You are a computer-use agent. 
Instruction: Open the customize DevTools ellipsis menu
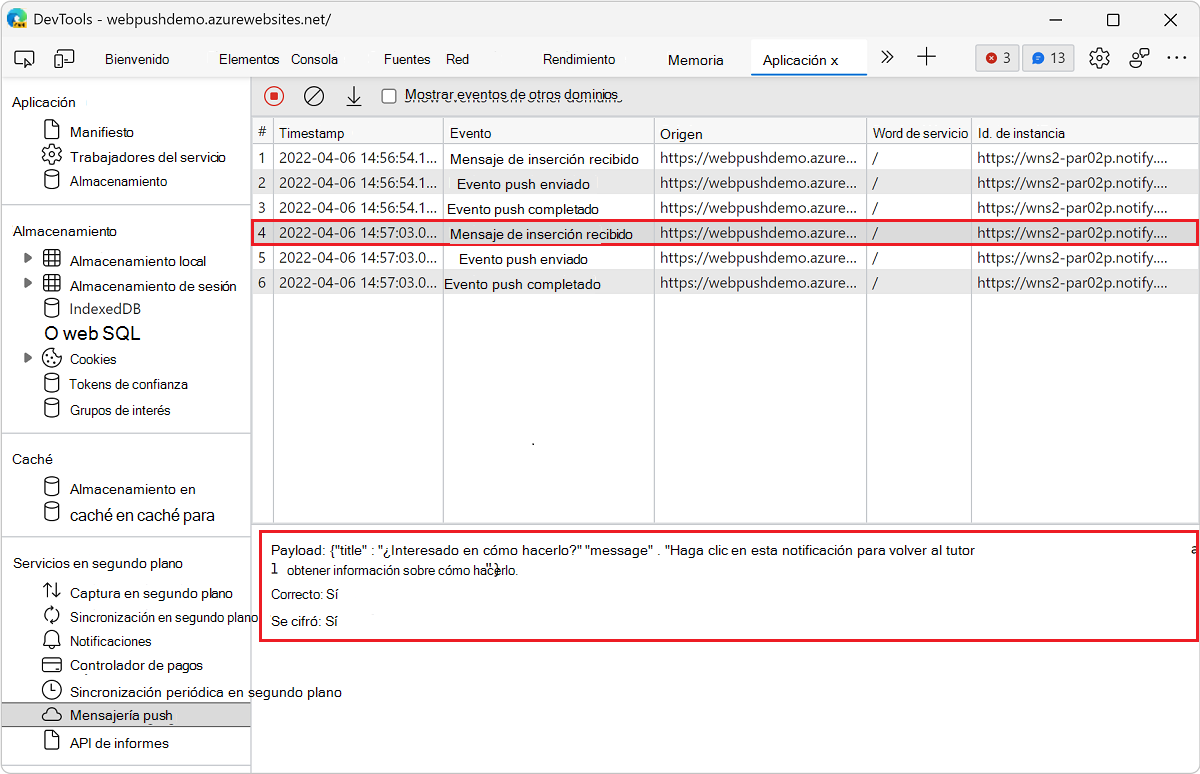1177,58
